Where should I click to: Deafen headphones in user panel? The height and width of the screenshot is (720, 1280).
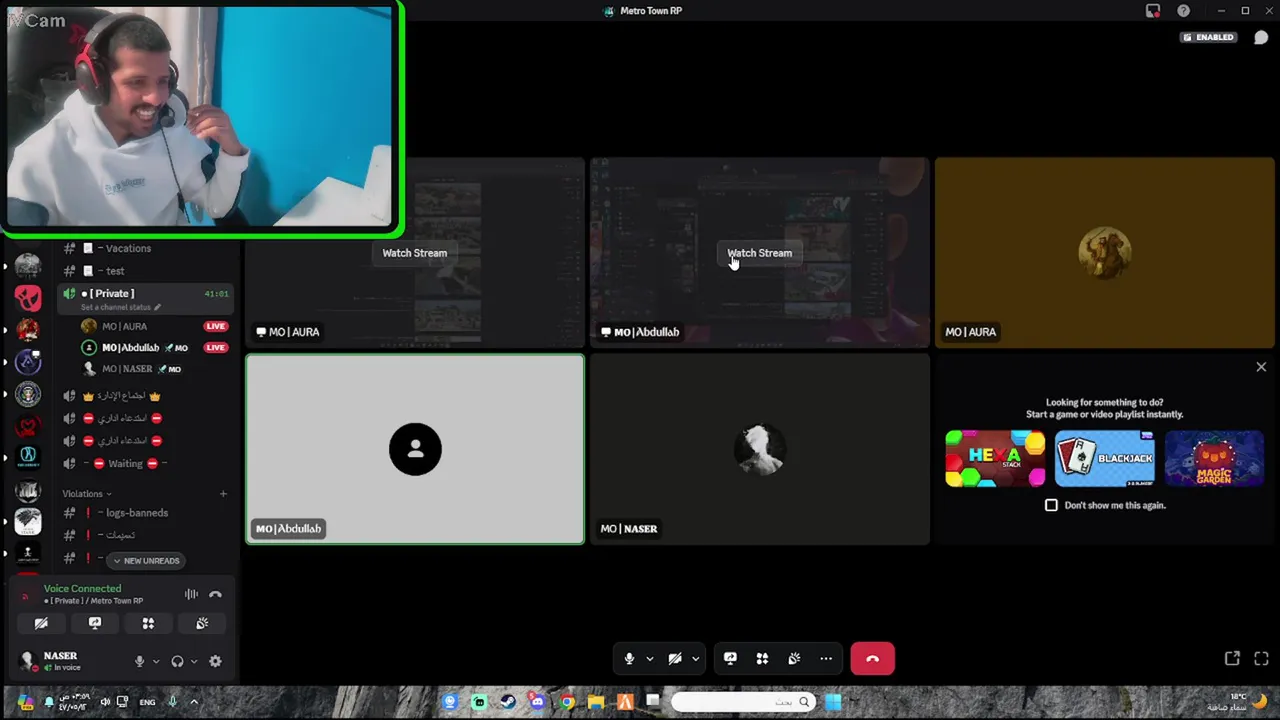(177, 661)
